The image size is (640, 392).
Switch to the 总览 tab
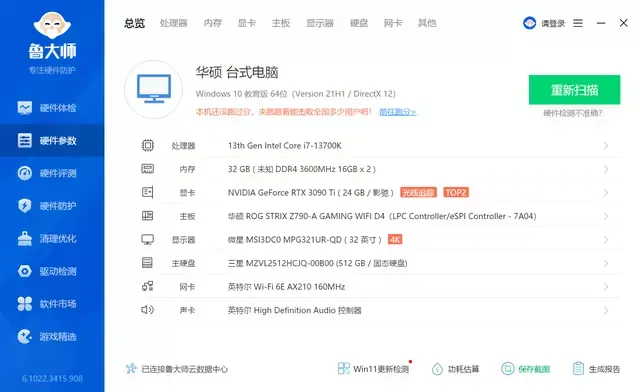(x=135, y=23)
